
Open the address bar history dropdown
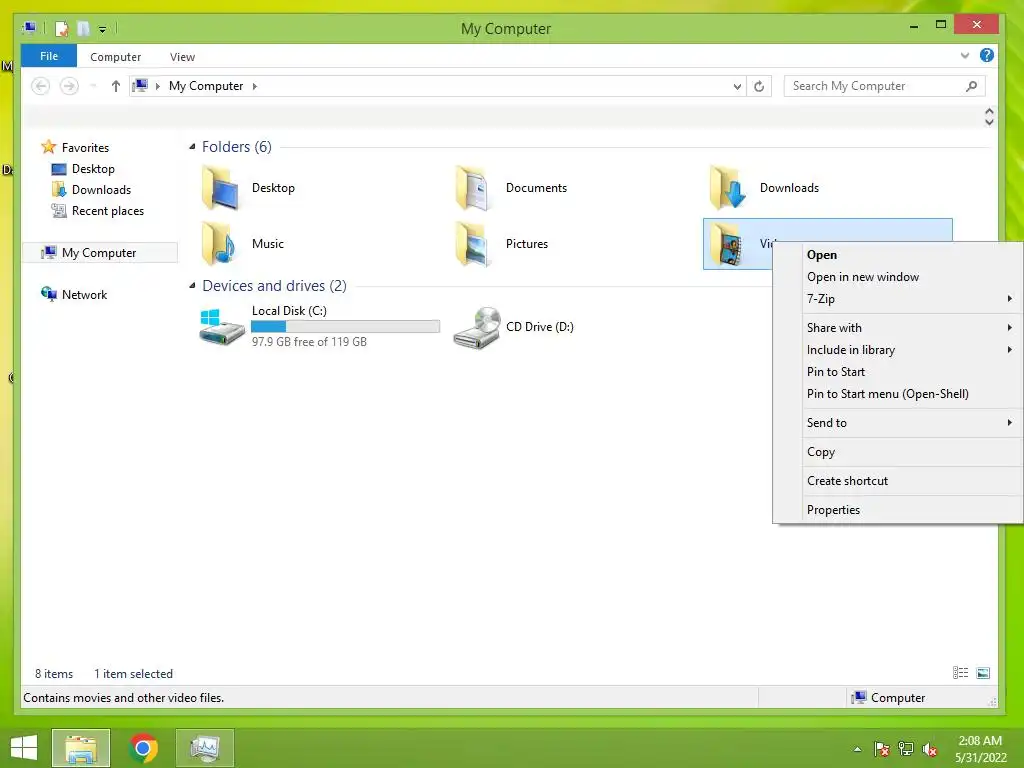[x=737, y=86]
